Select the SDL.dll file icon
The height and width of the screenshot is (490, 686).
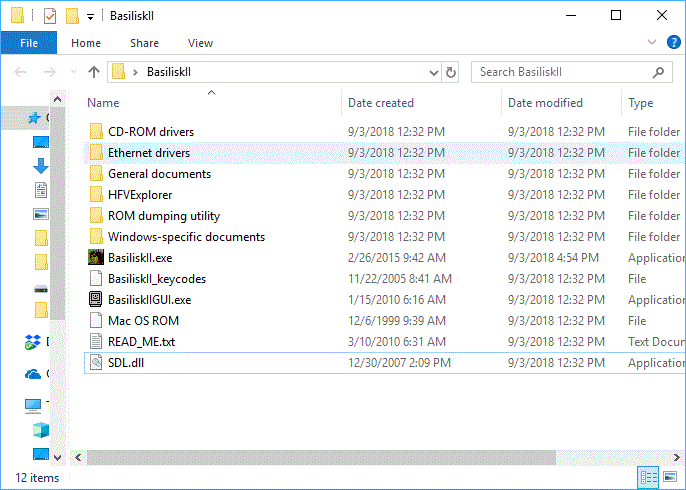click(96, 362)
